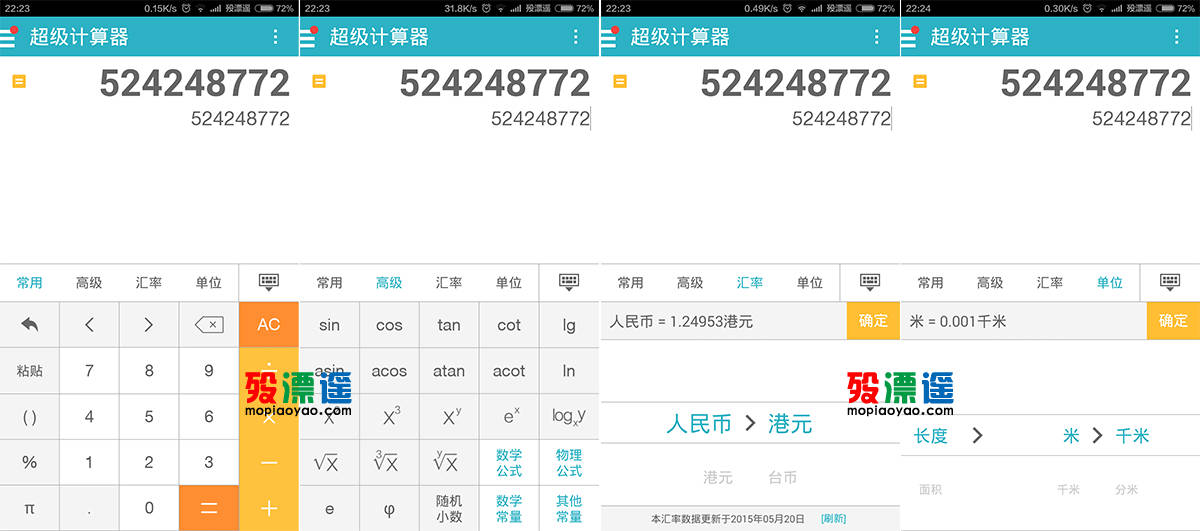This screenshot has height=531, width=1200.
Task: Switch to 汇率 tab on the 常用 keypad screen
Action: (x=149, y=283)
